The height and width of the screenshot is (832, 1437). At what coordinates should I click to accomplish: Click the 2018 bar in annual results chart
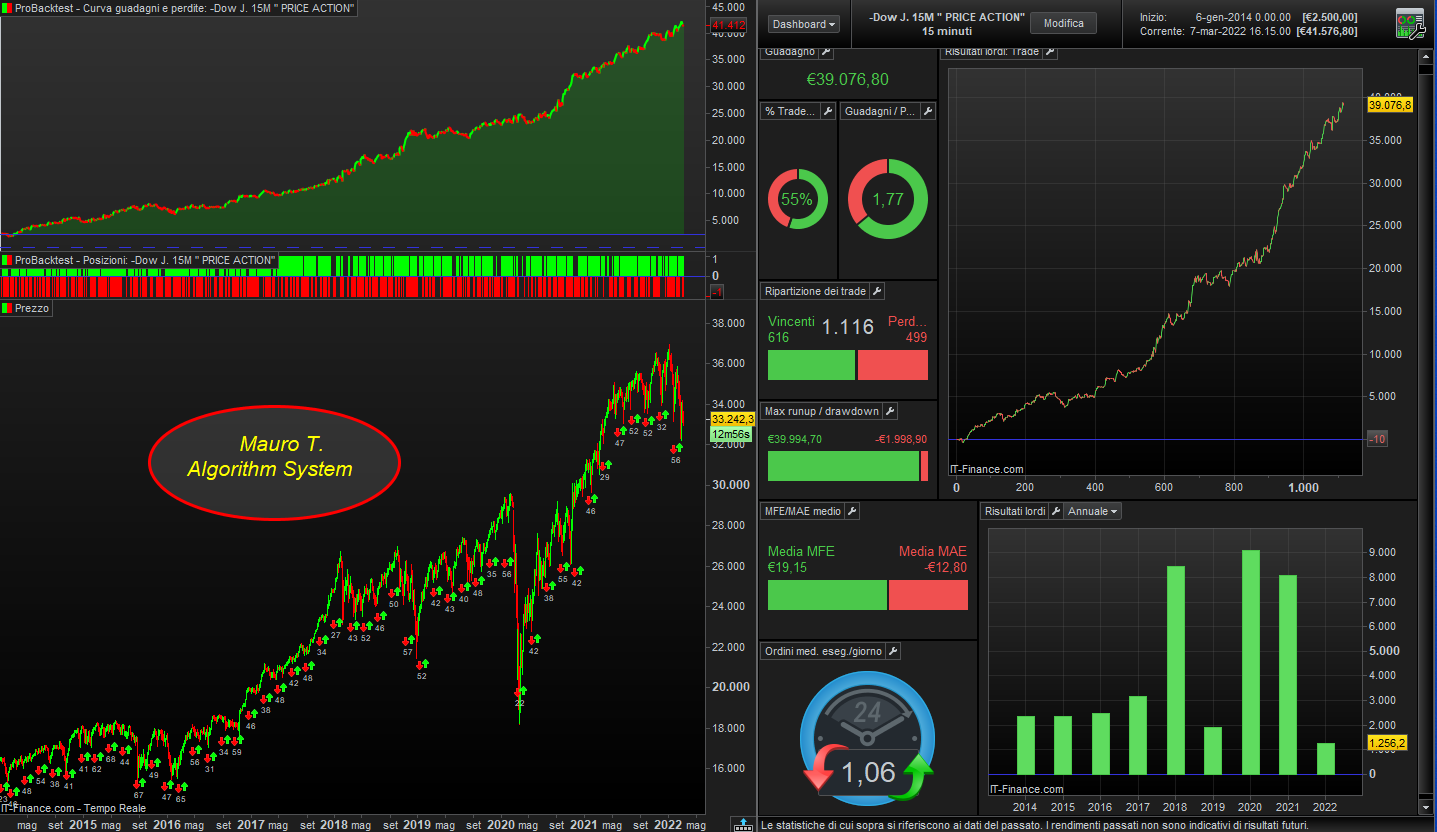(x=1175, y=670)
